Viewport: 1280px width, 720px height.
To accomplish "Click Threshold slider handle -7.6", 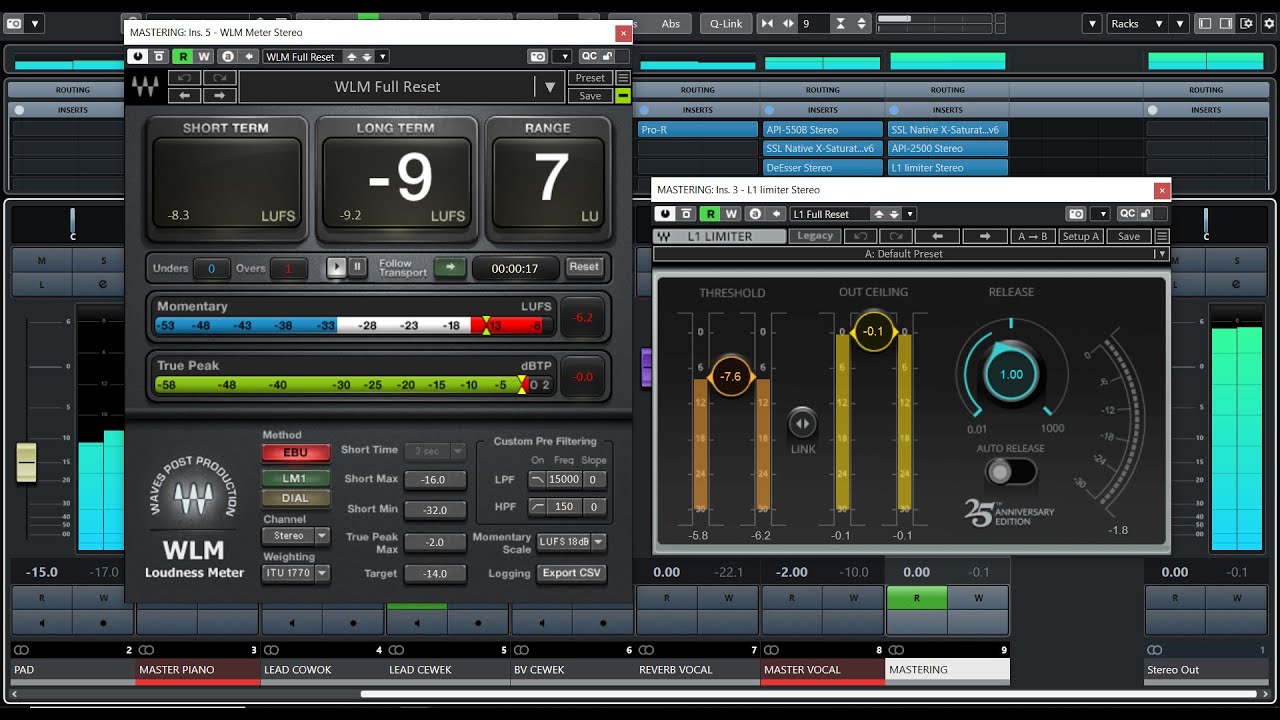I will (731, 376).
